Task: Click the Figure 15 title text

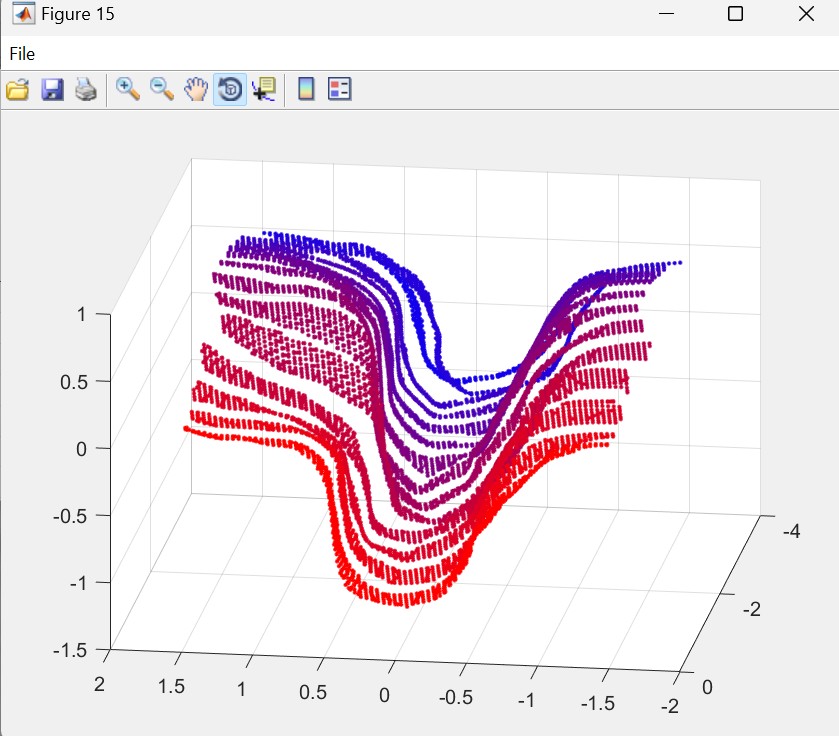Action: pos(77,15)
